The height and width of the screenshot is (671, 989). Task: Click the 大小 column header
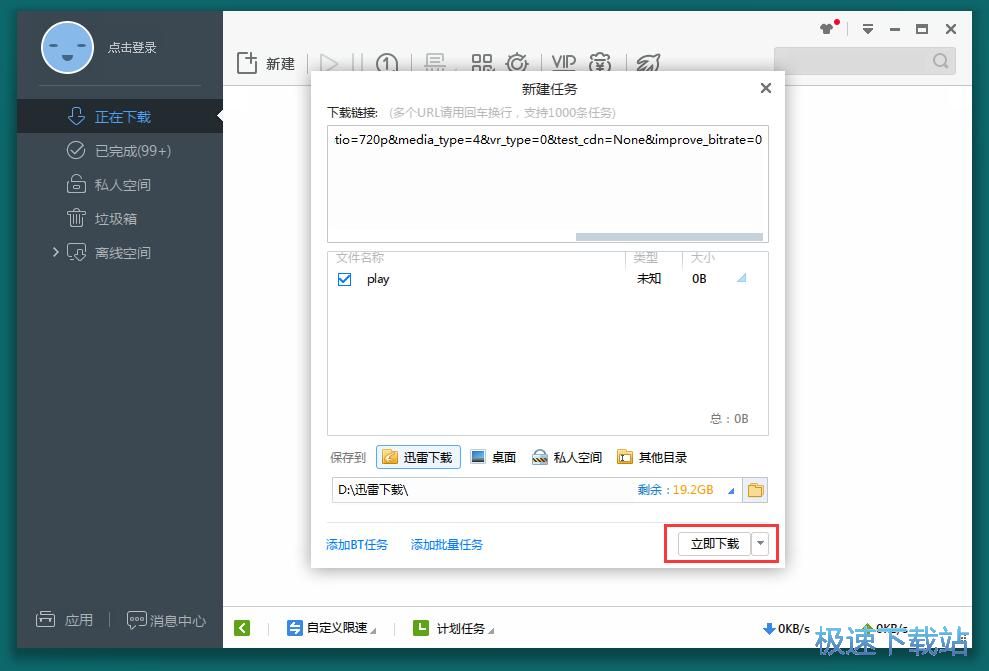click(703, 257)
